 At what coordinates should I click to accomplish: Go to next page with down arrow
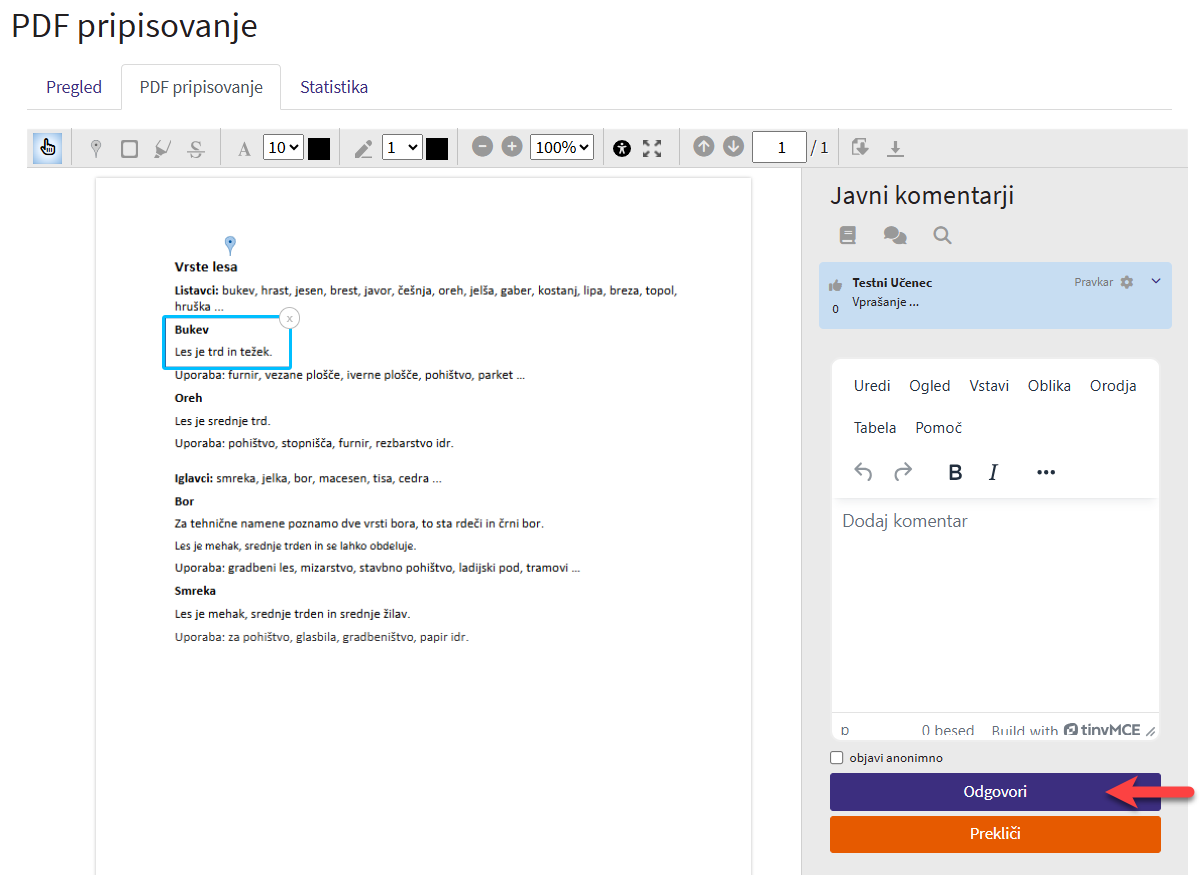(x=734, y=147)
